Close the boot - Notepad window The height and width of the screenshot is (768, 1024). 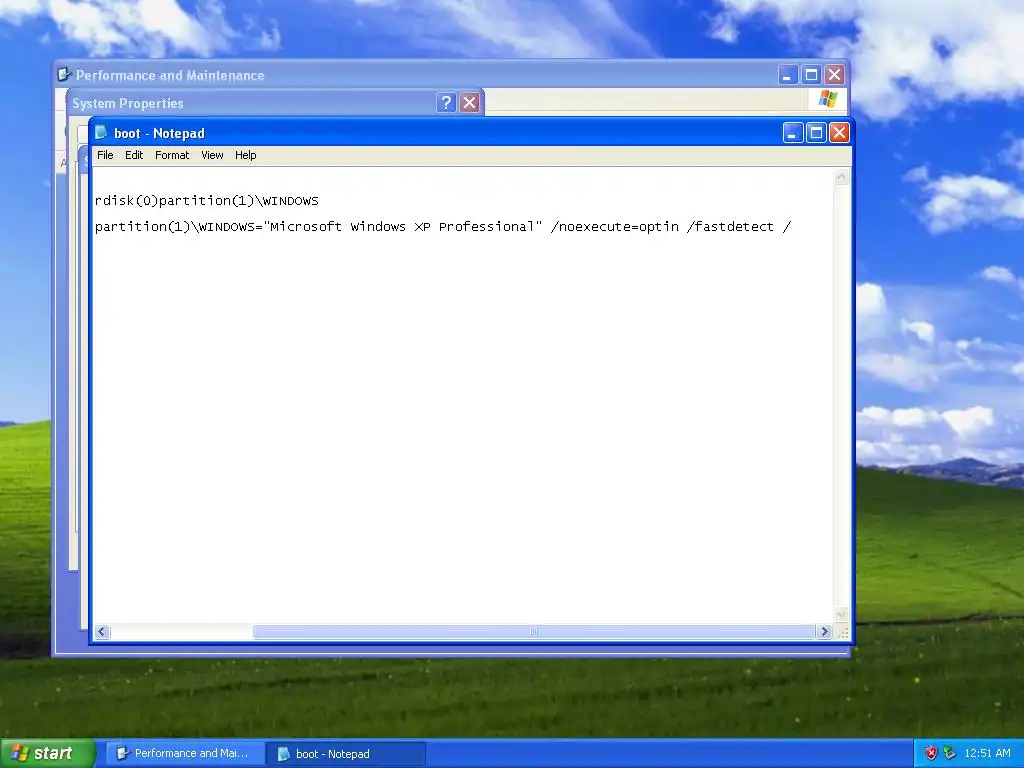[839, 133]
